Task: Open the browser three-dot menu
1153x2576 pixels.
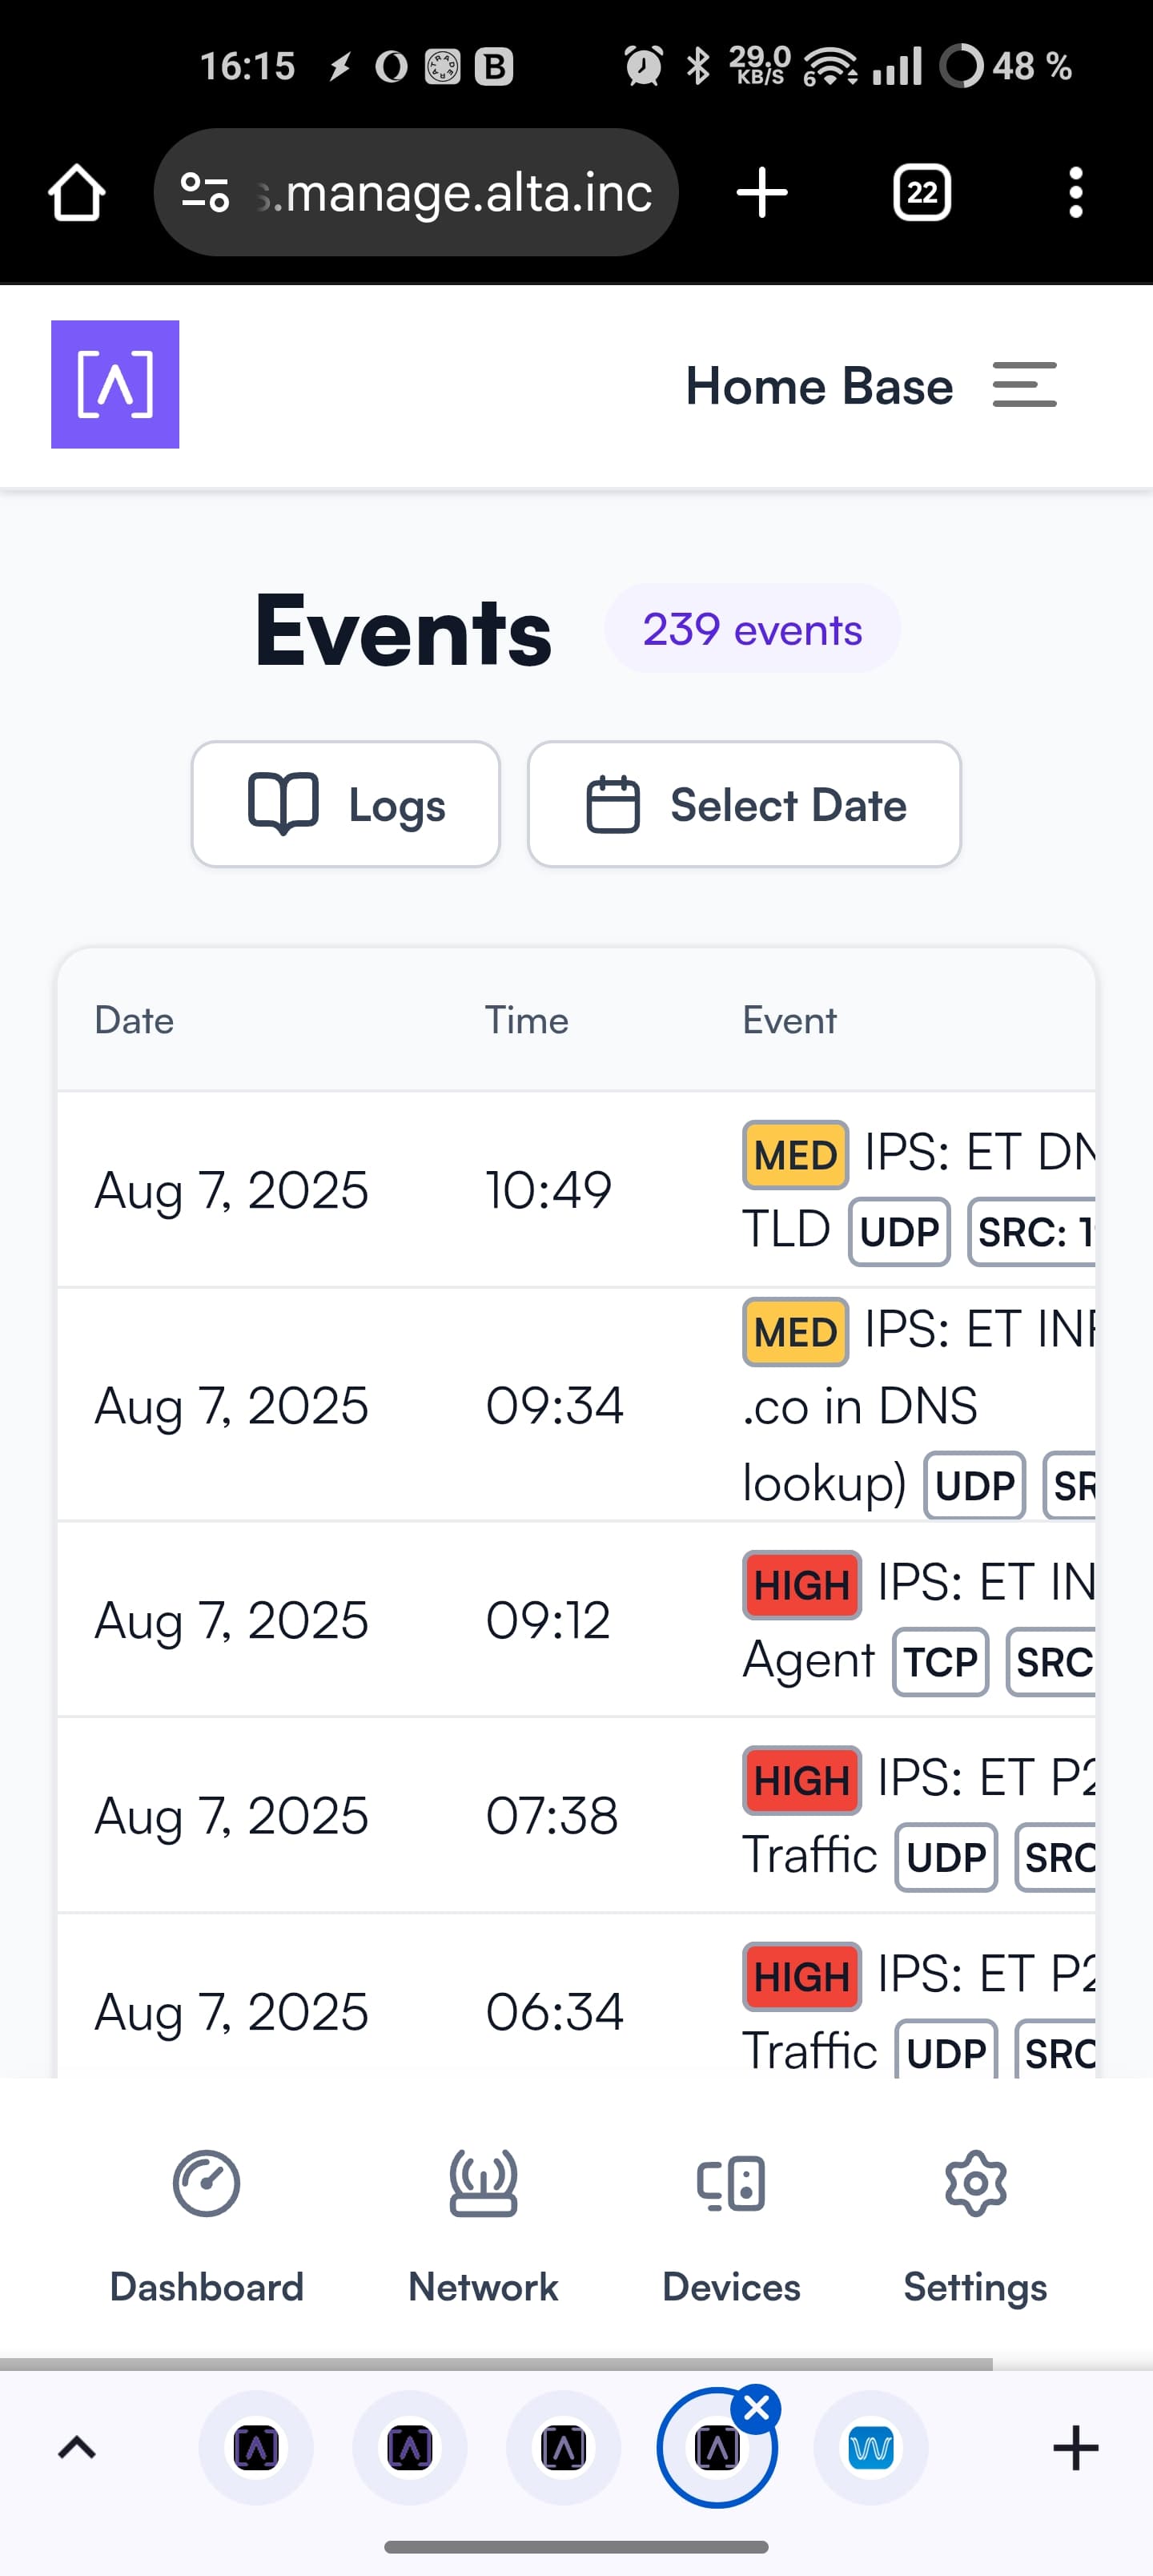Action: coord(1075,192)
